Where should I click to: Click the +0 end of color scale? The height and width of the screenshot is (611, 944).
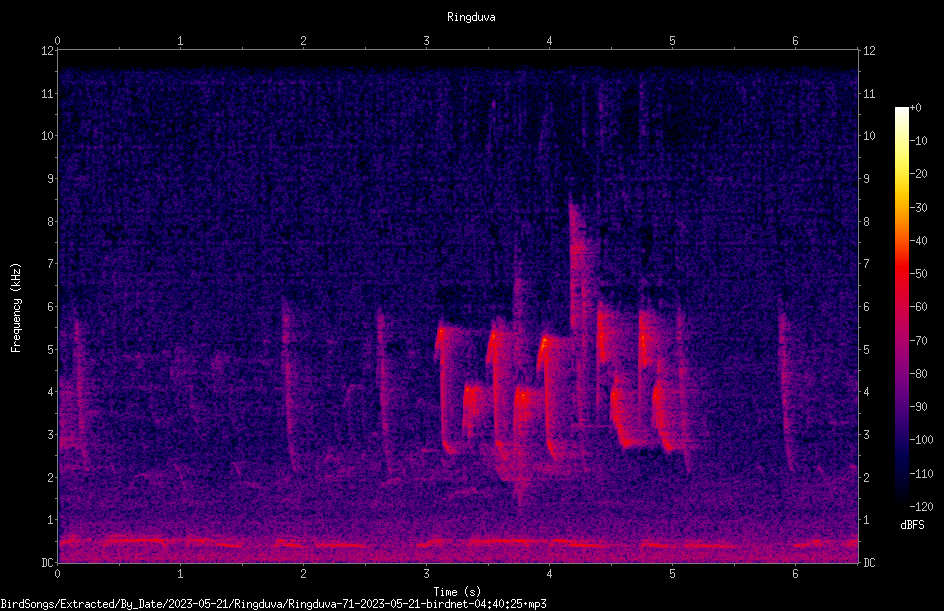[x=915, y=108]
